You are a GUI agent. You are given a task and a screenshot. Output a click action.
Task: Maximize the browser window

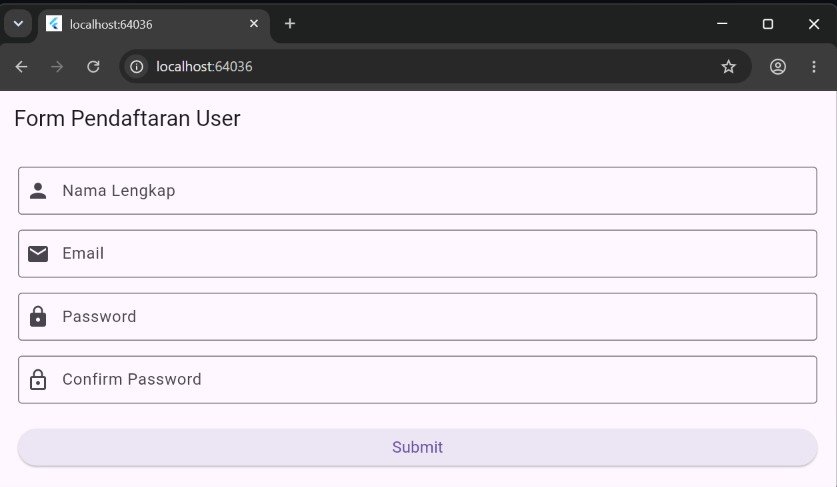pos(768,23)
